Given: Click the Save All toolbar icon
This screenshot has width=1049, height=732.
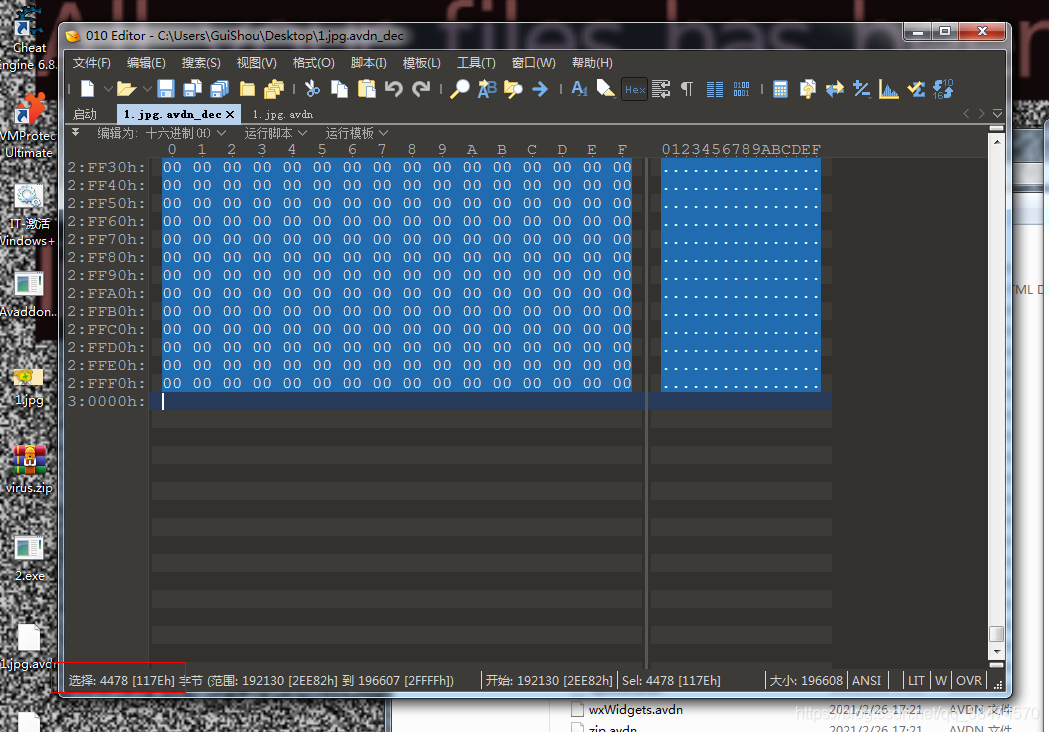Looking at the screenshot, I should coord(219,88).
